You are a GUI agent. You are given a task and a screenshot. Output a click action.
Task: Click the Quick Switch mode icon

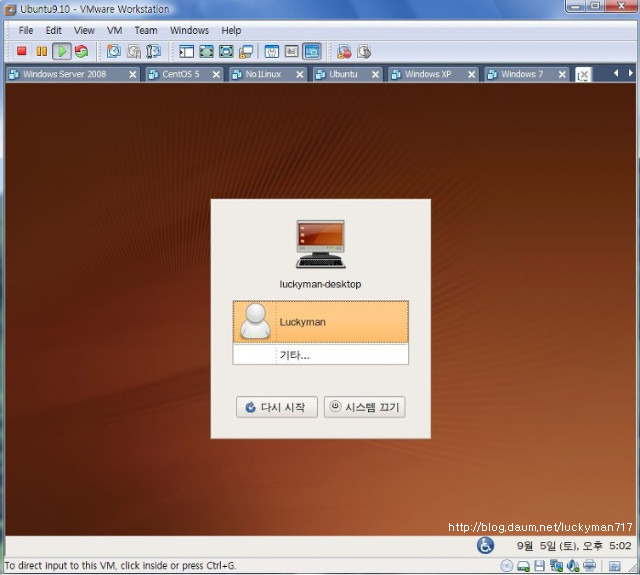(226, 51)
